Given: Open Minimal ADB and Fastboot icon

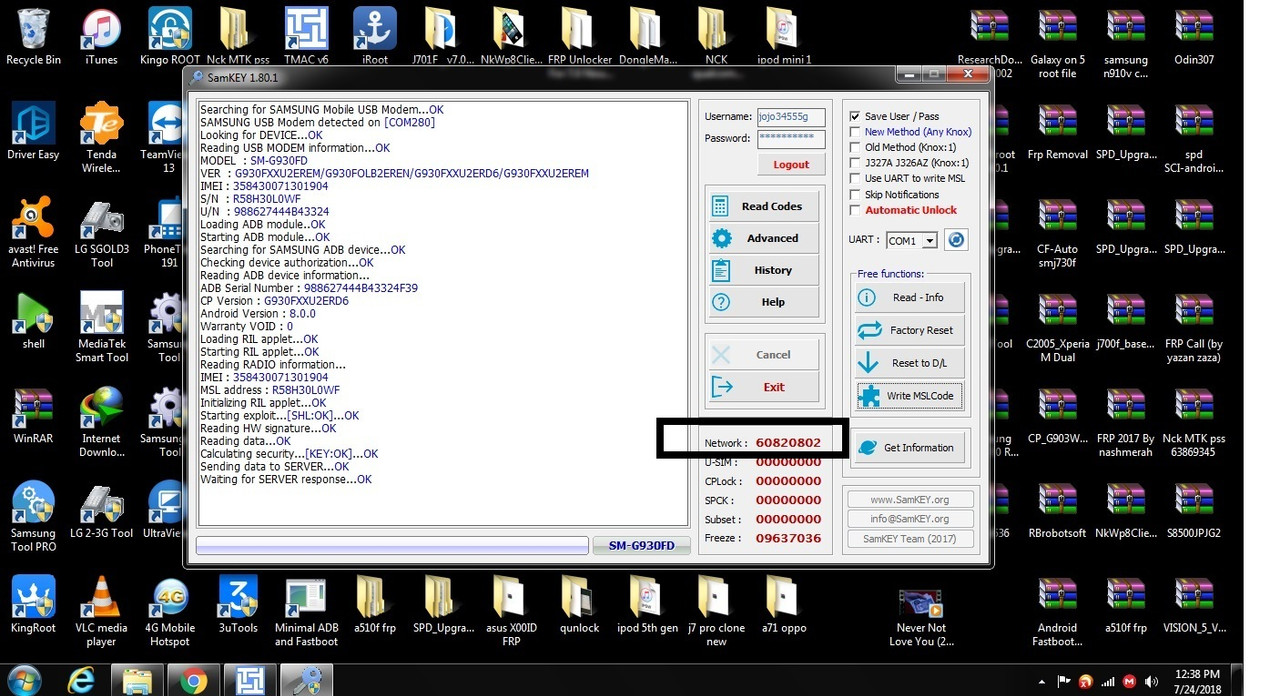Looking at the screenshot, I should [306, 610].
